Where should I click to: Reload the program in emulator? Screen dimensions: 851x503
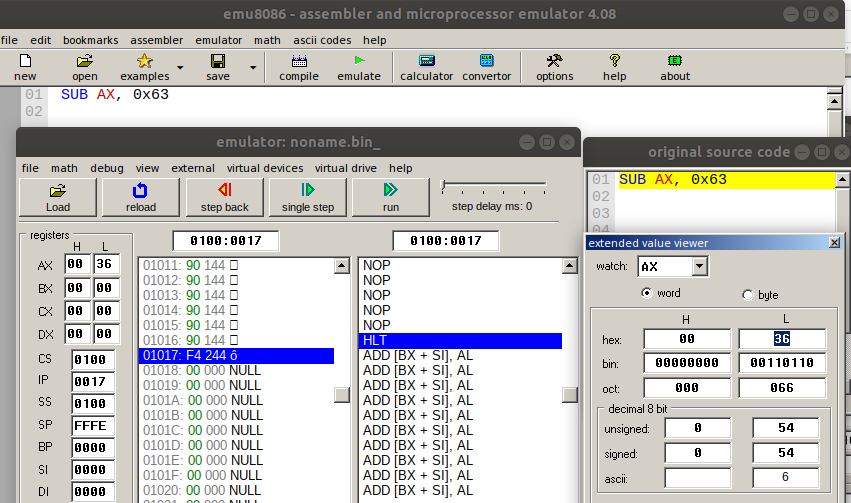[141, 197]
